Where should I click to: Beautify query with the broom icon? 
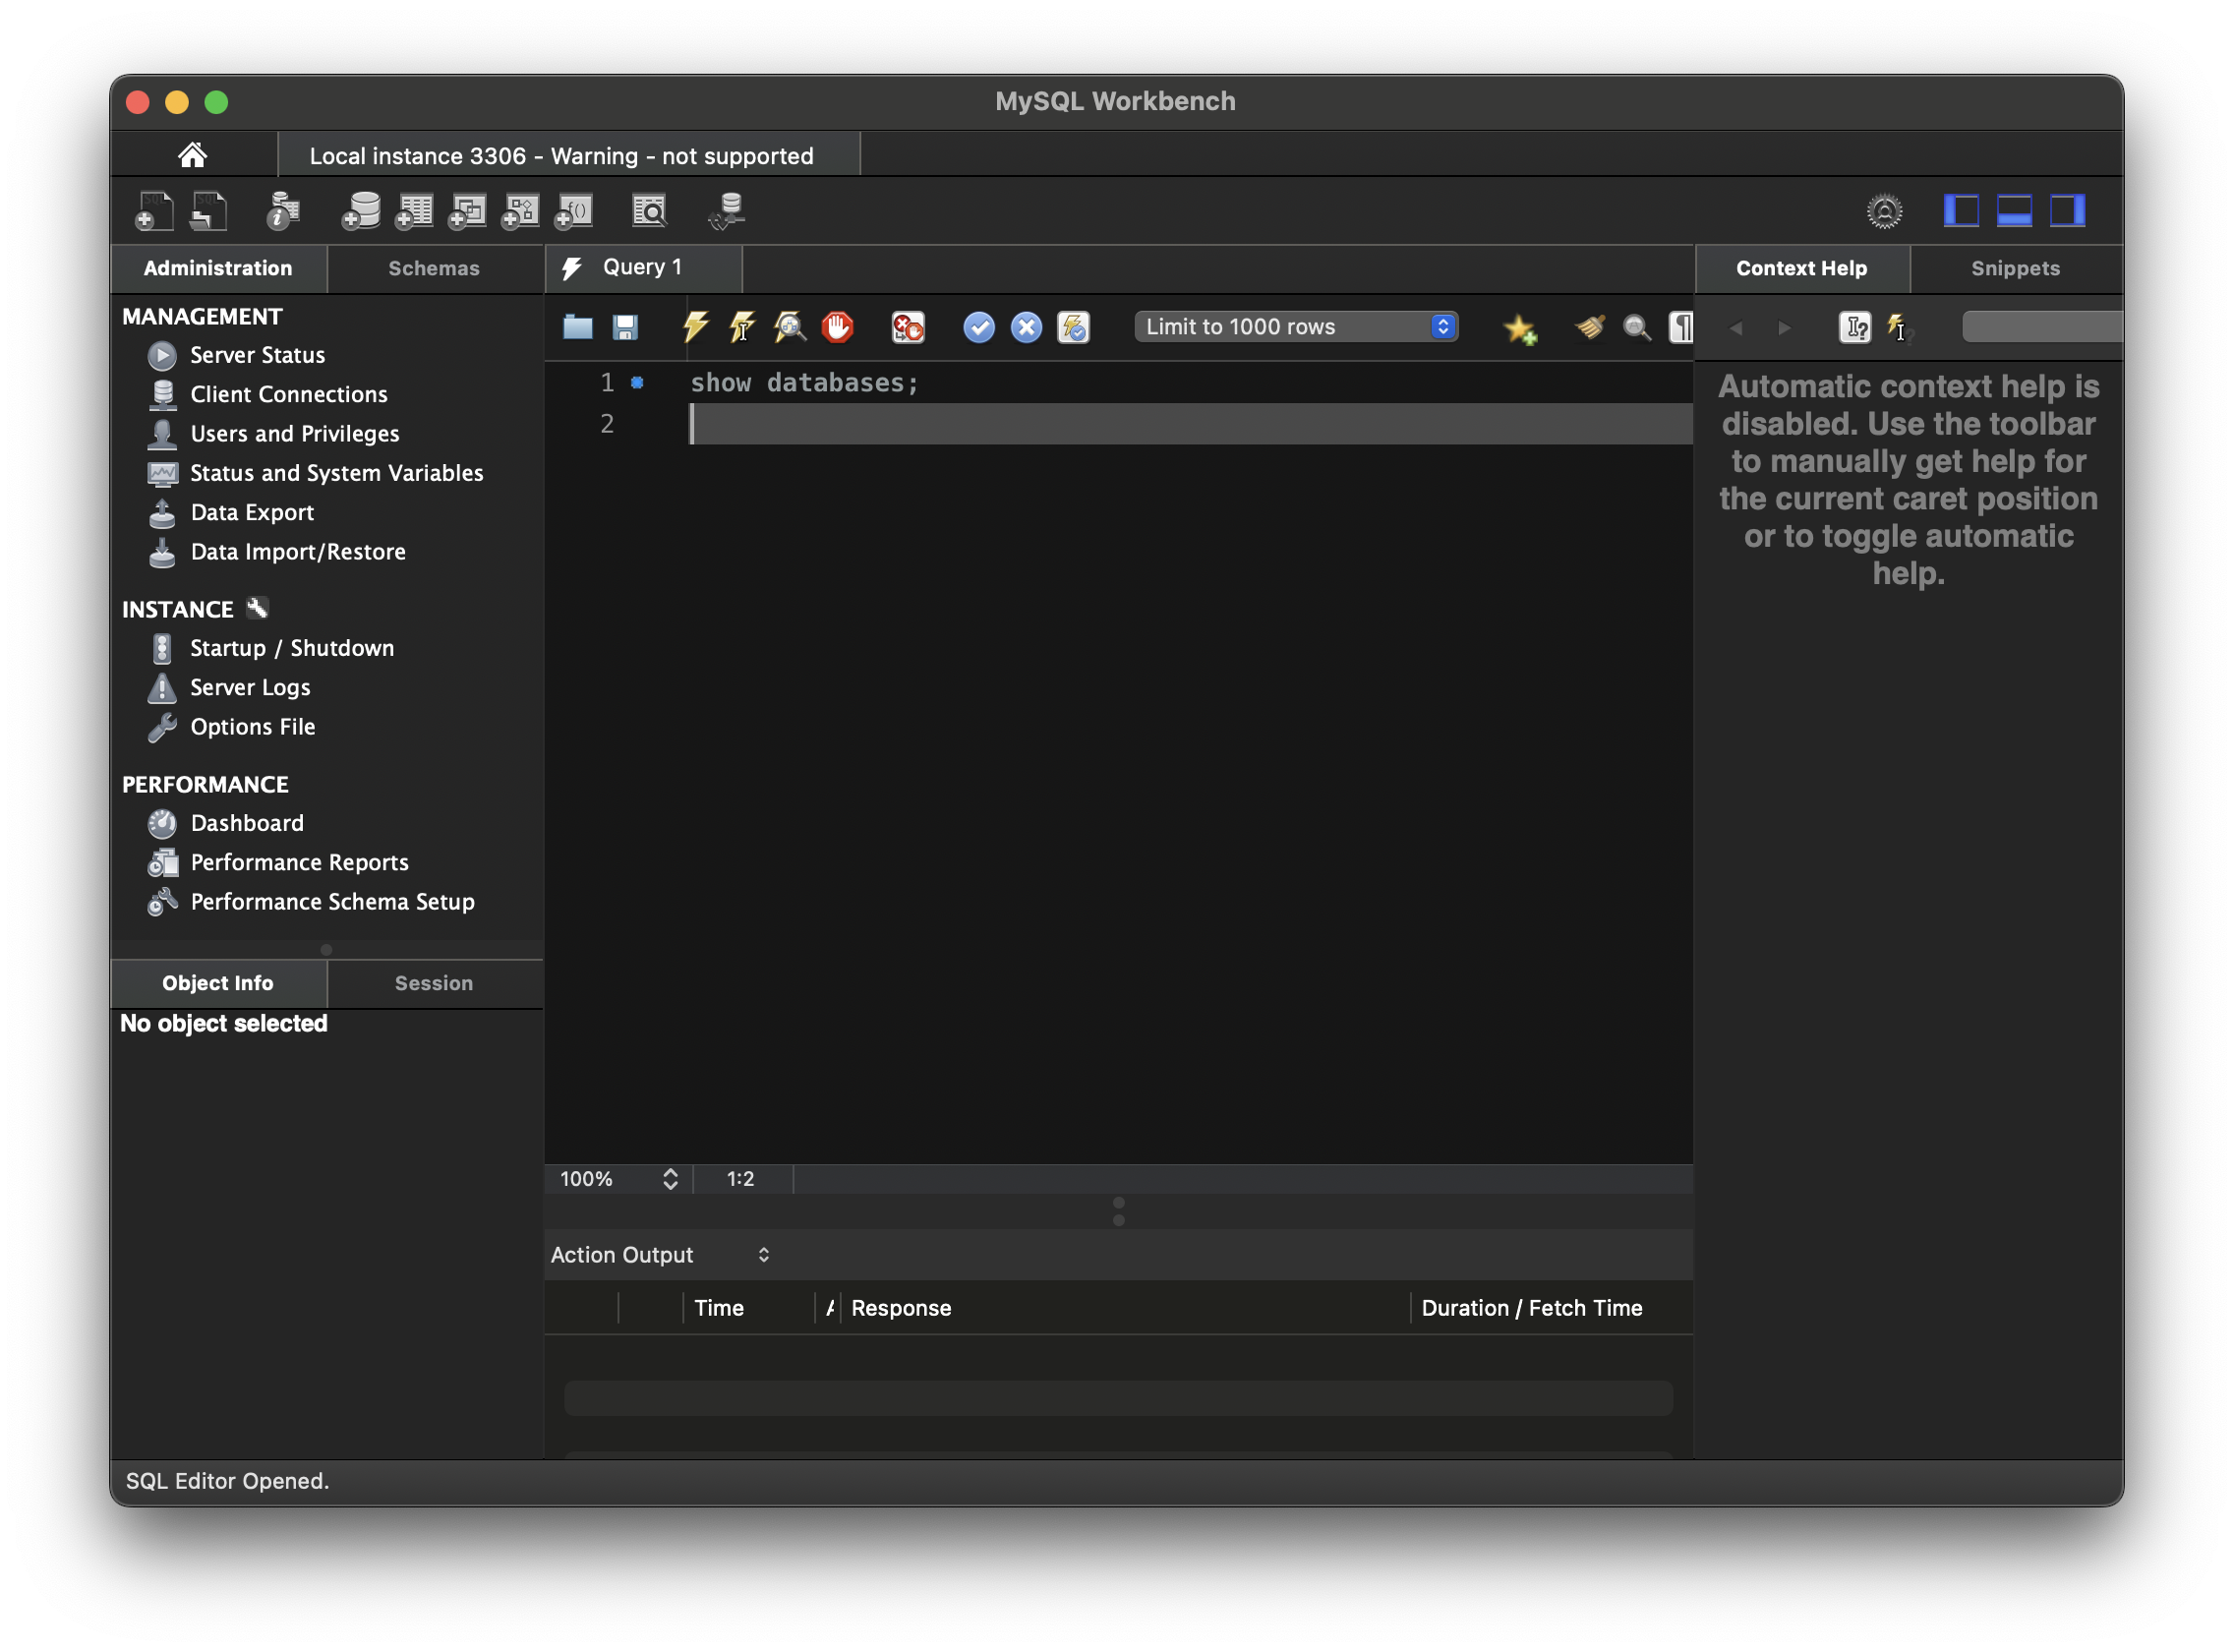pyautogui.click(x=1589, y=327)
